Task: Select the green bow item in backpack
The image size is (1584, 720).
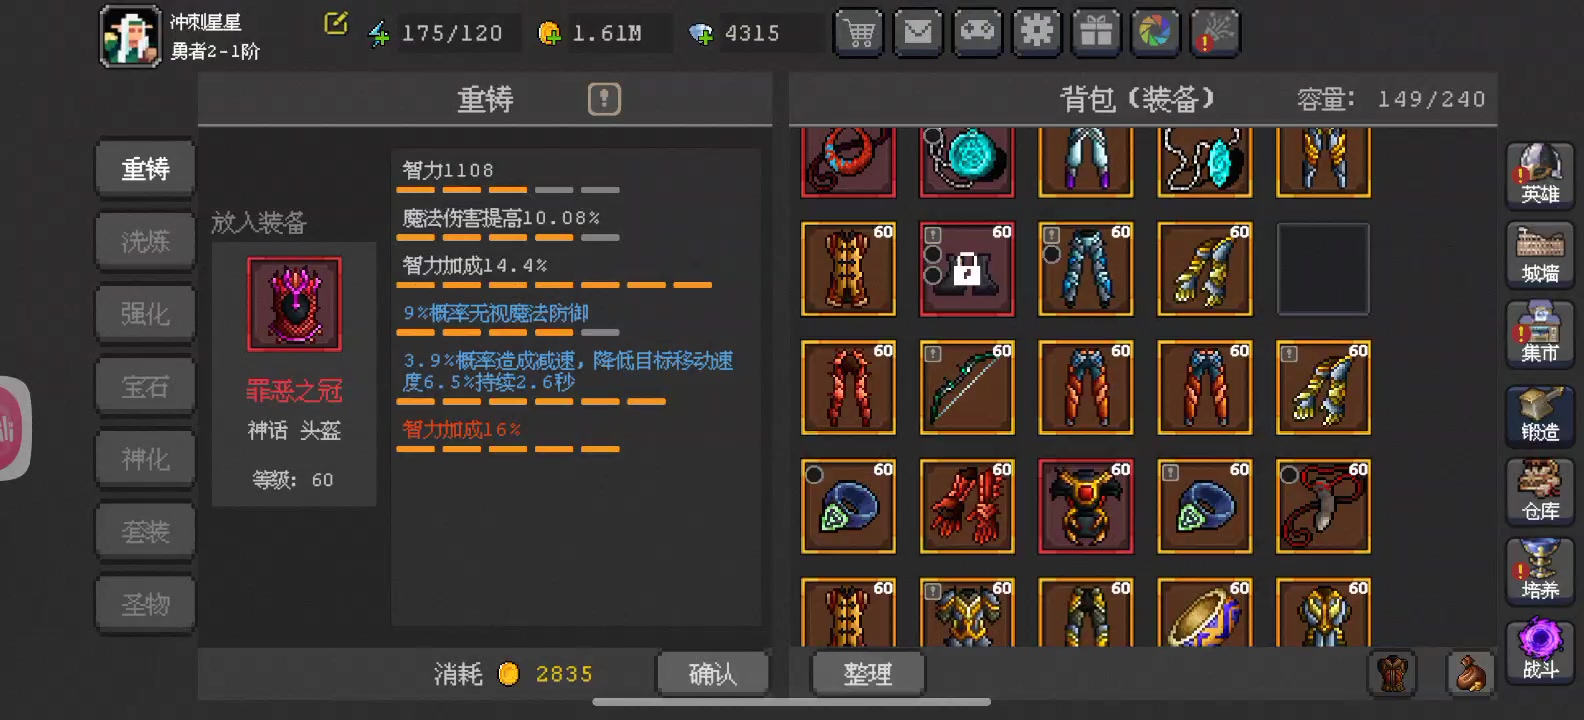Action: pos(967,388)
